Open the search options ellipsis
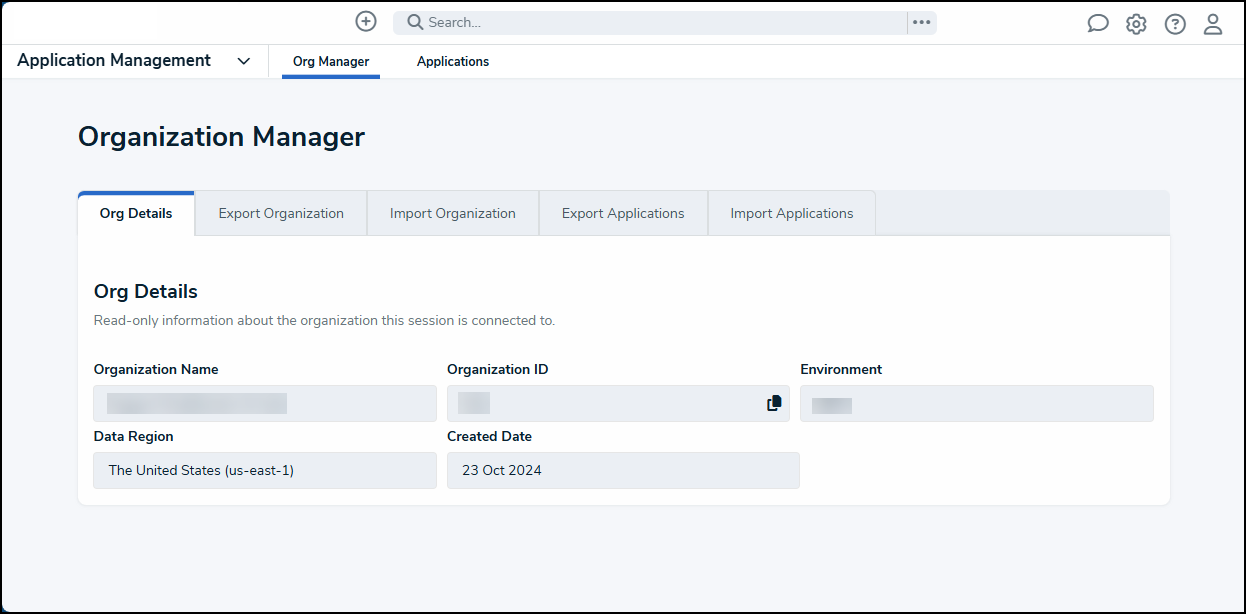This screenshot has height=614, width=1246. tap(922, 22)
